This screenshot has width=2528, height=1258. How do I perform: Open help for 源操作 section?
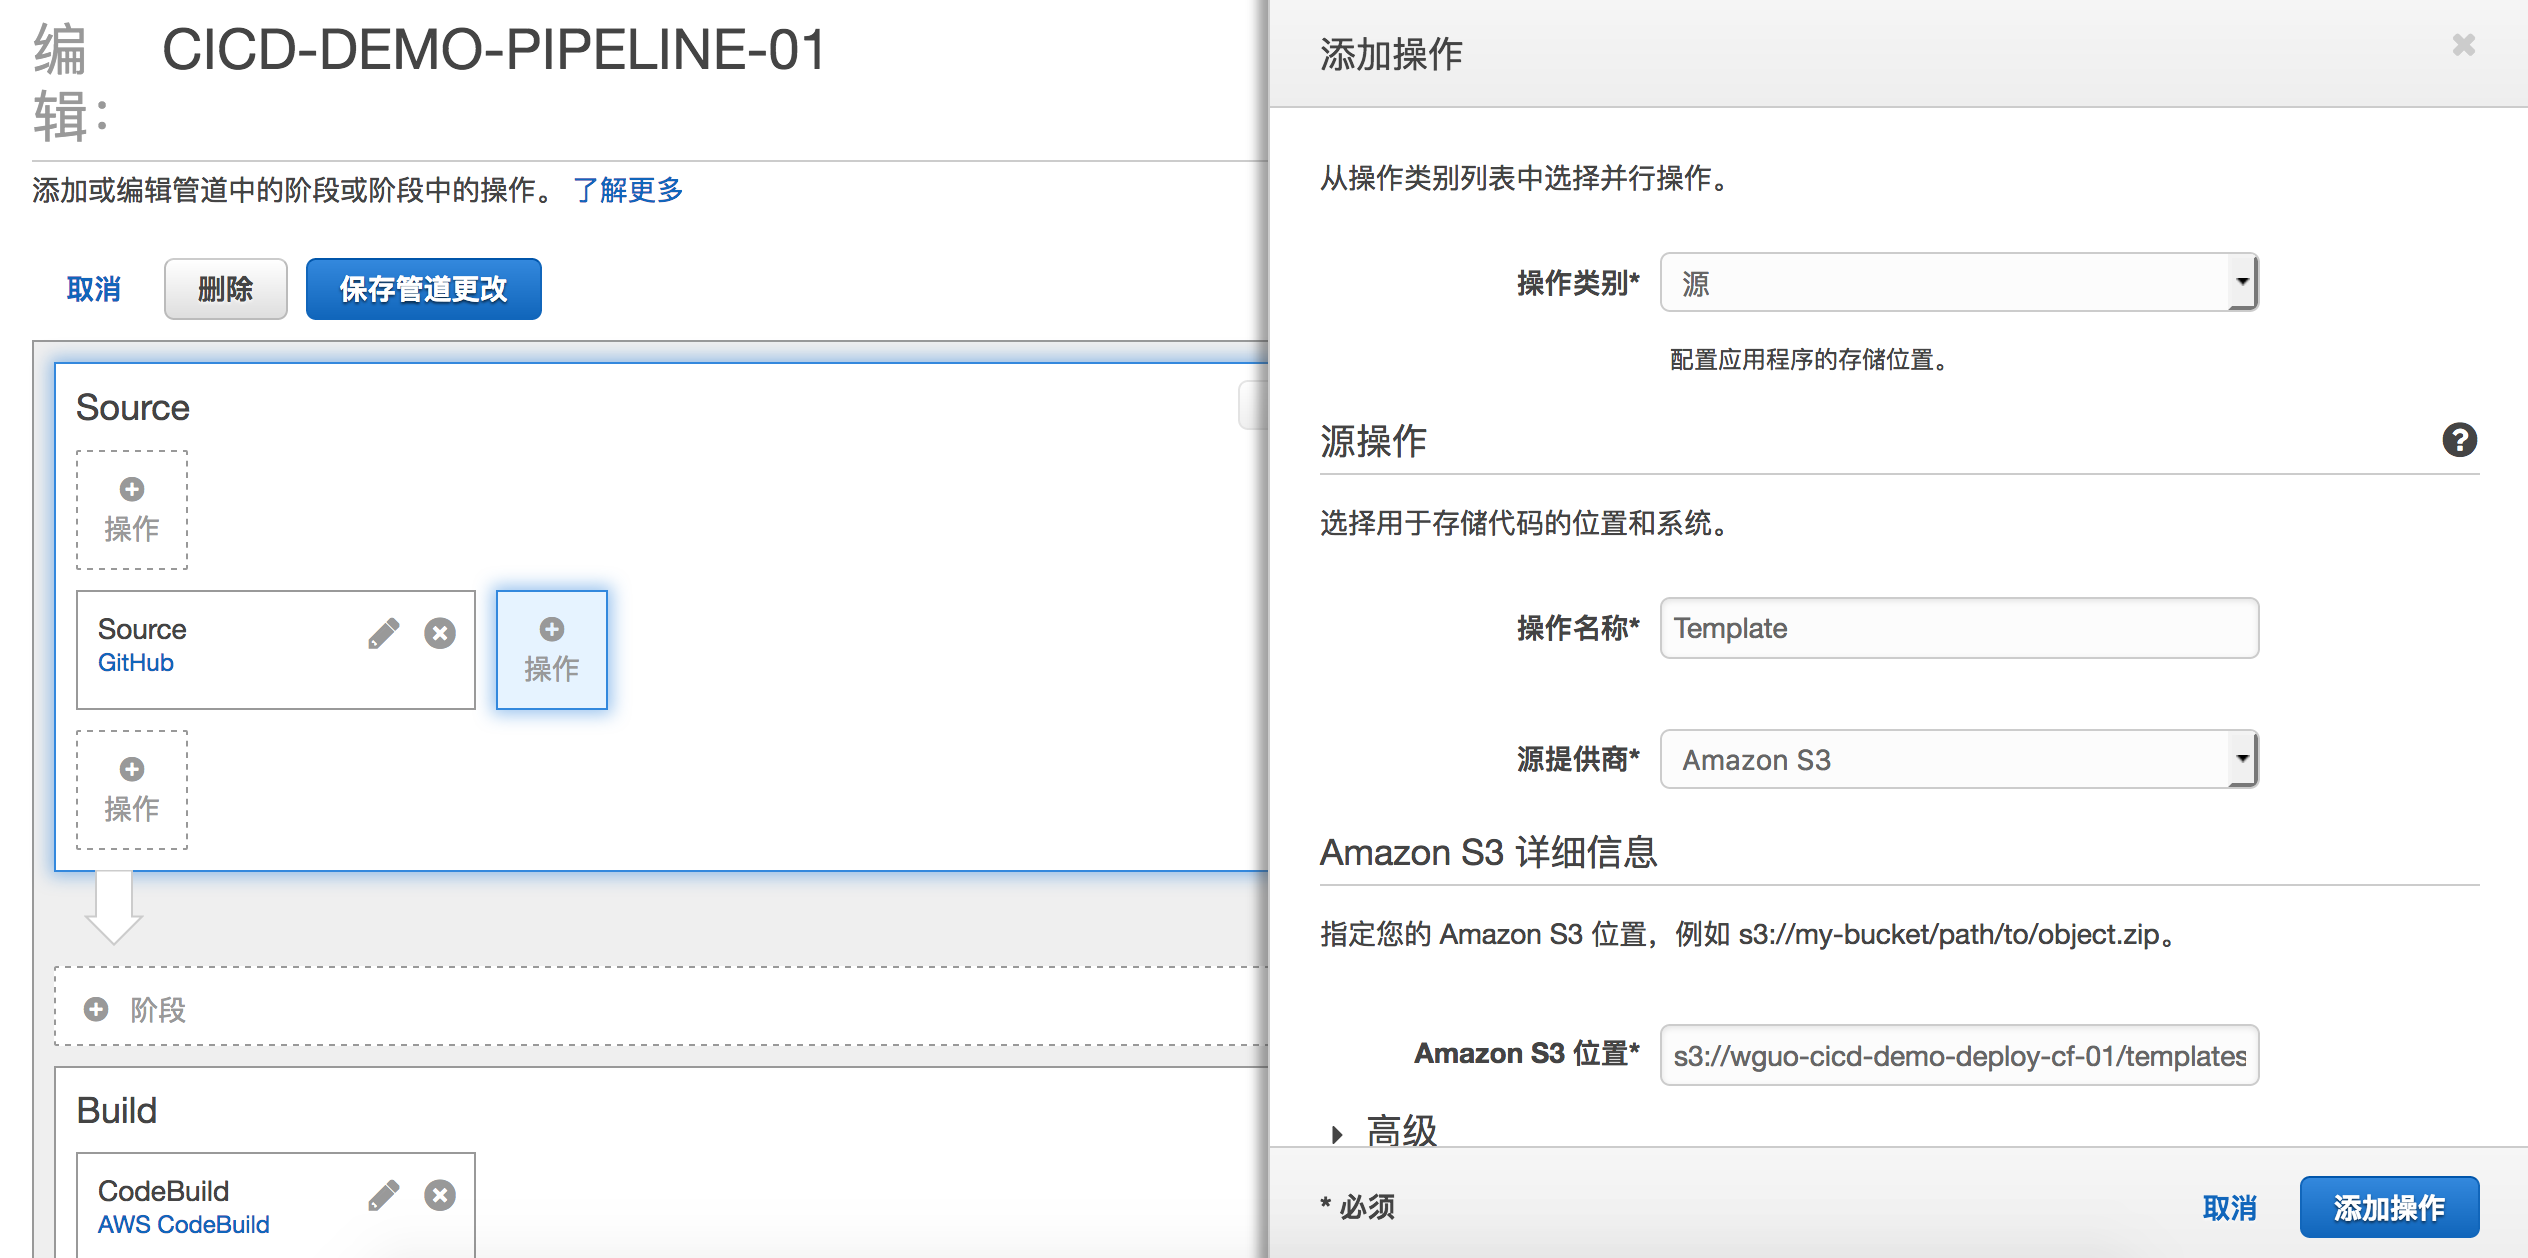[2459, 440]
